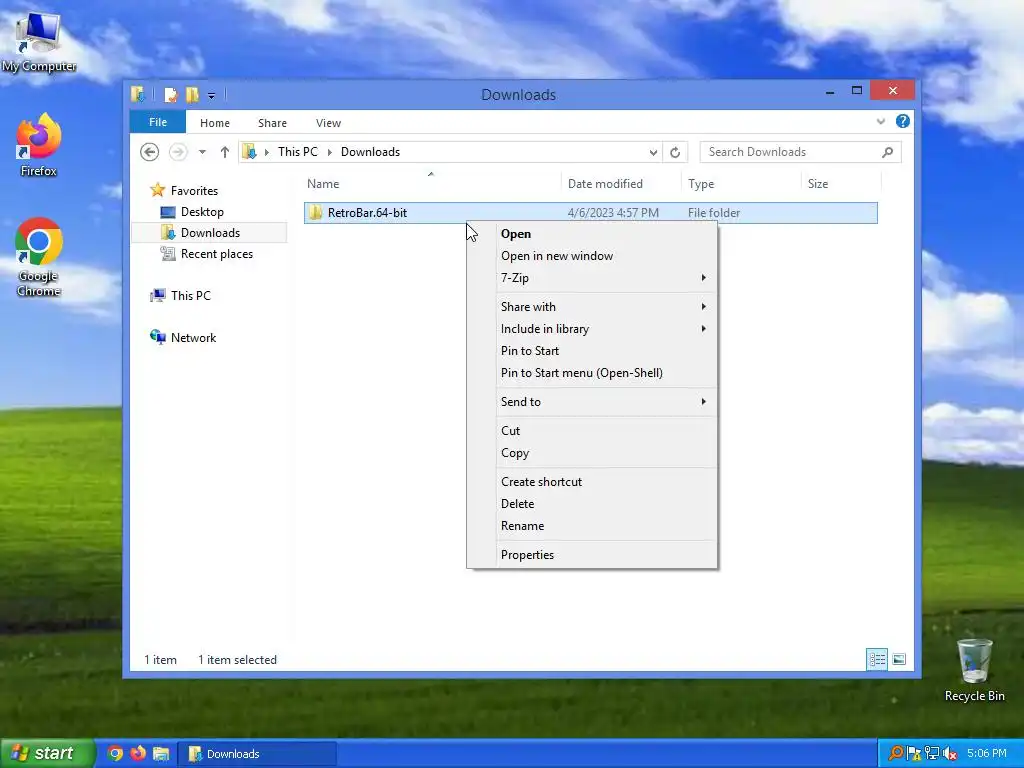Switch to the View ribbon tab
This screenshot has width=1024, height=768.
coord(328,123)
